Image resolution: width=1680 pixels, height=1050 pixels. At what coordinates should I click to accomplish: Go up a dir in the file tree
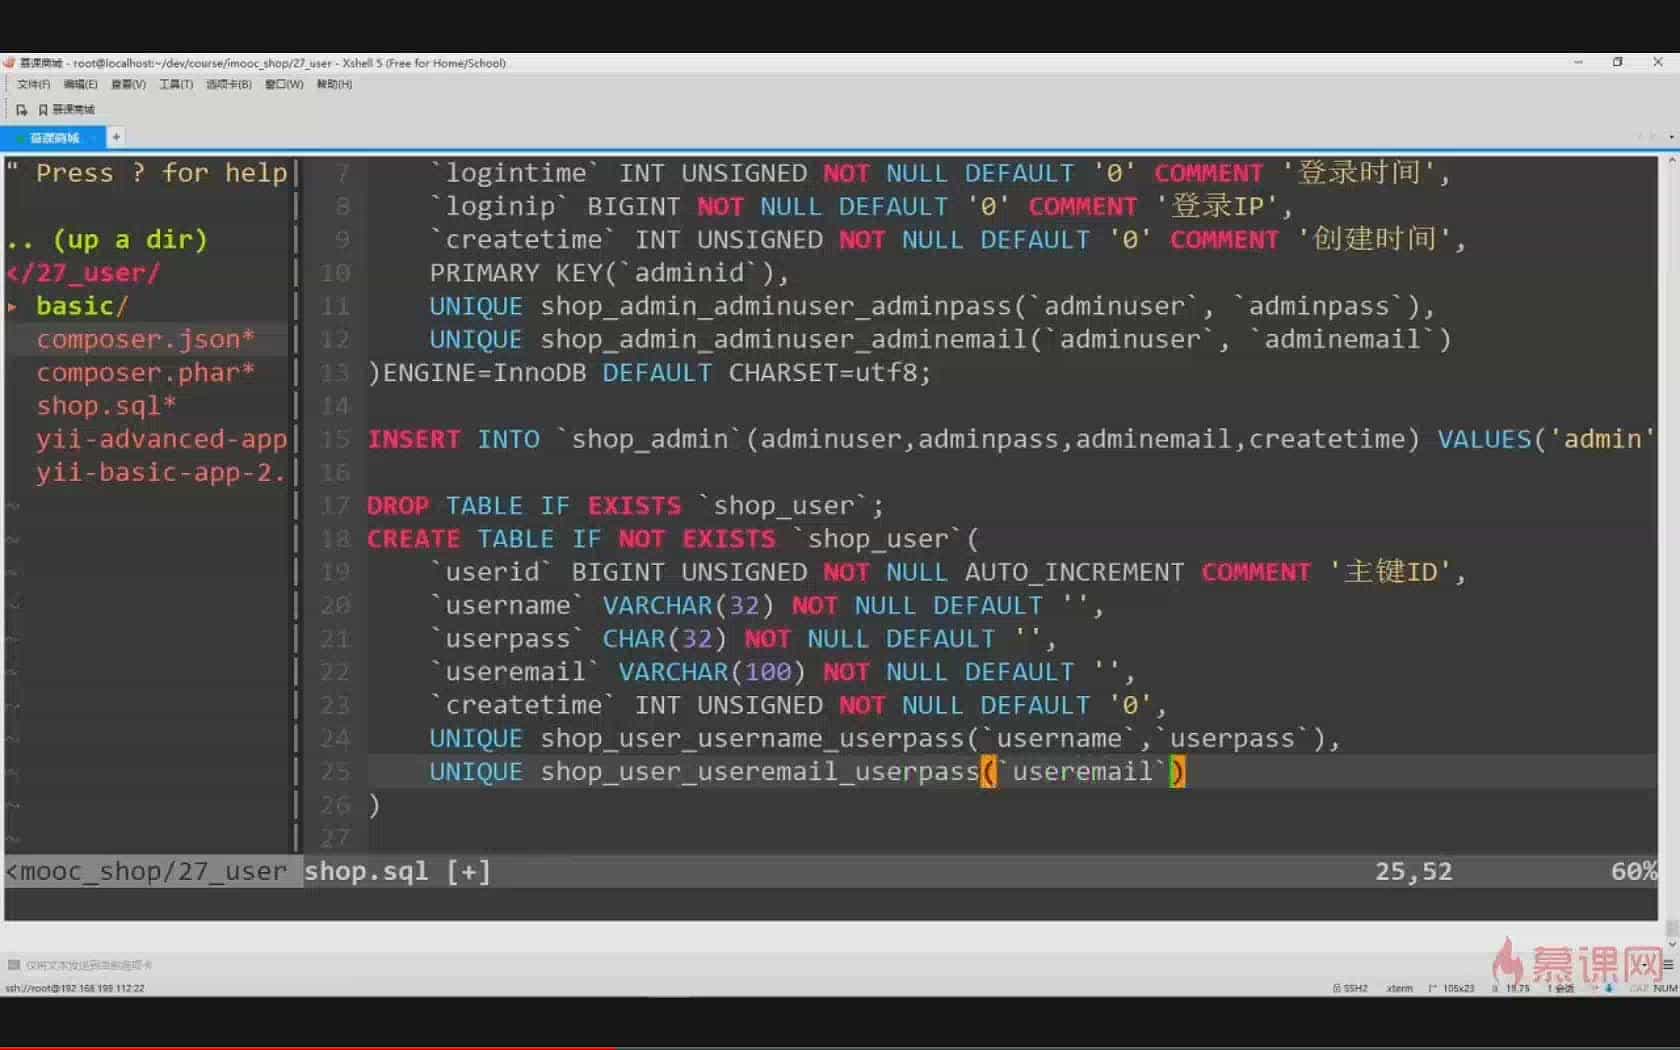point(107,240)
